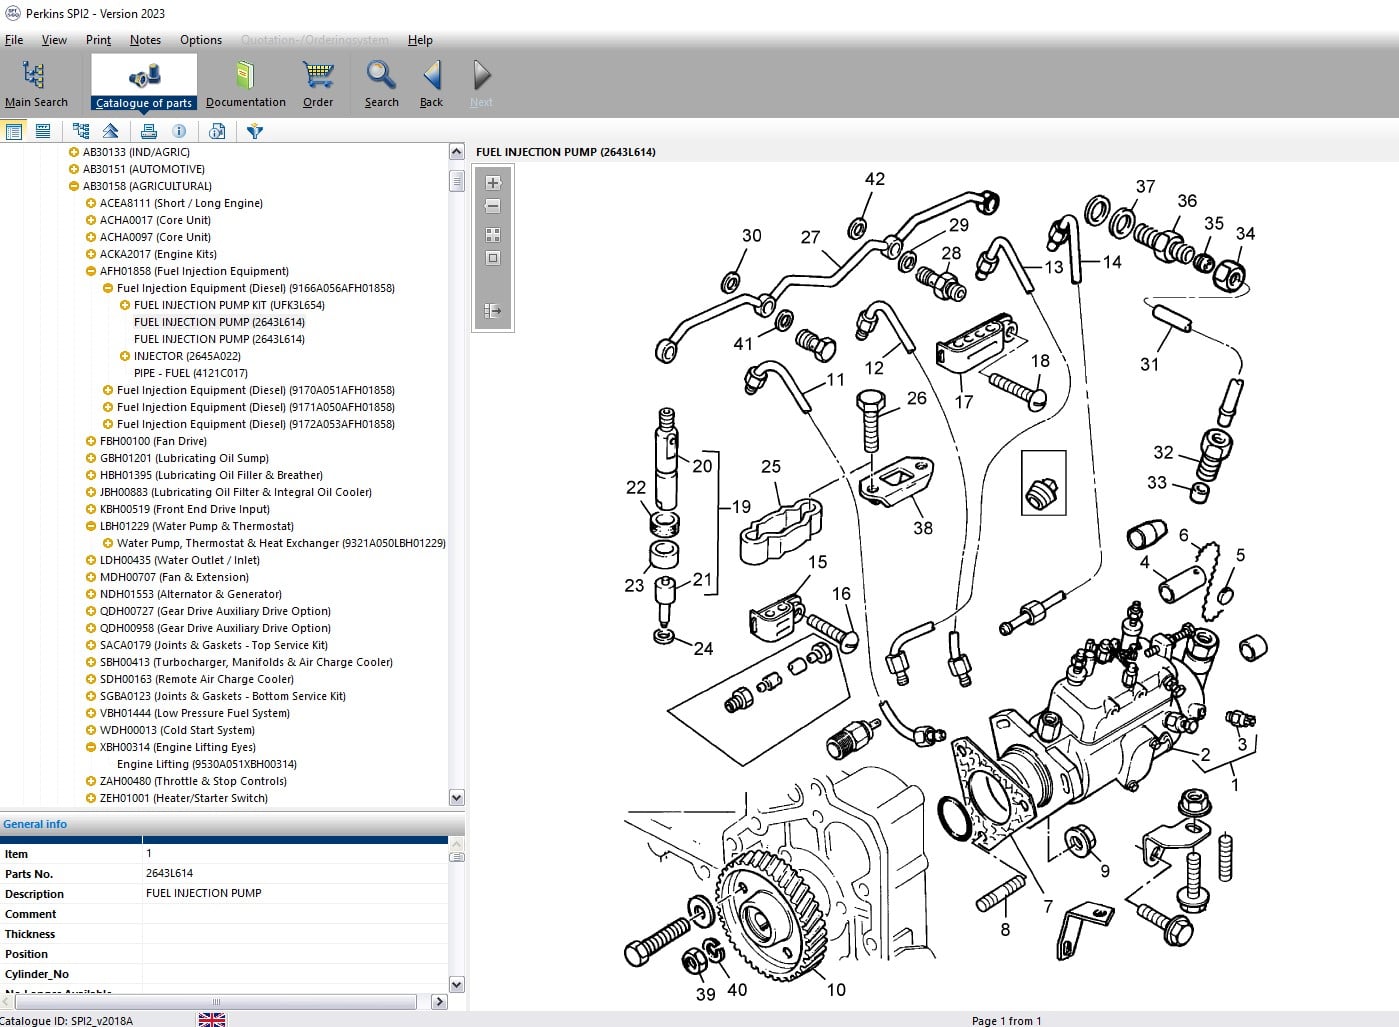The image size is (1399, 1027).
Task: Switch to the list view icon in sub-toolbar
Action: coord(14,131)
